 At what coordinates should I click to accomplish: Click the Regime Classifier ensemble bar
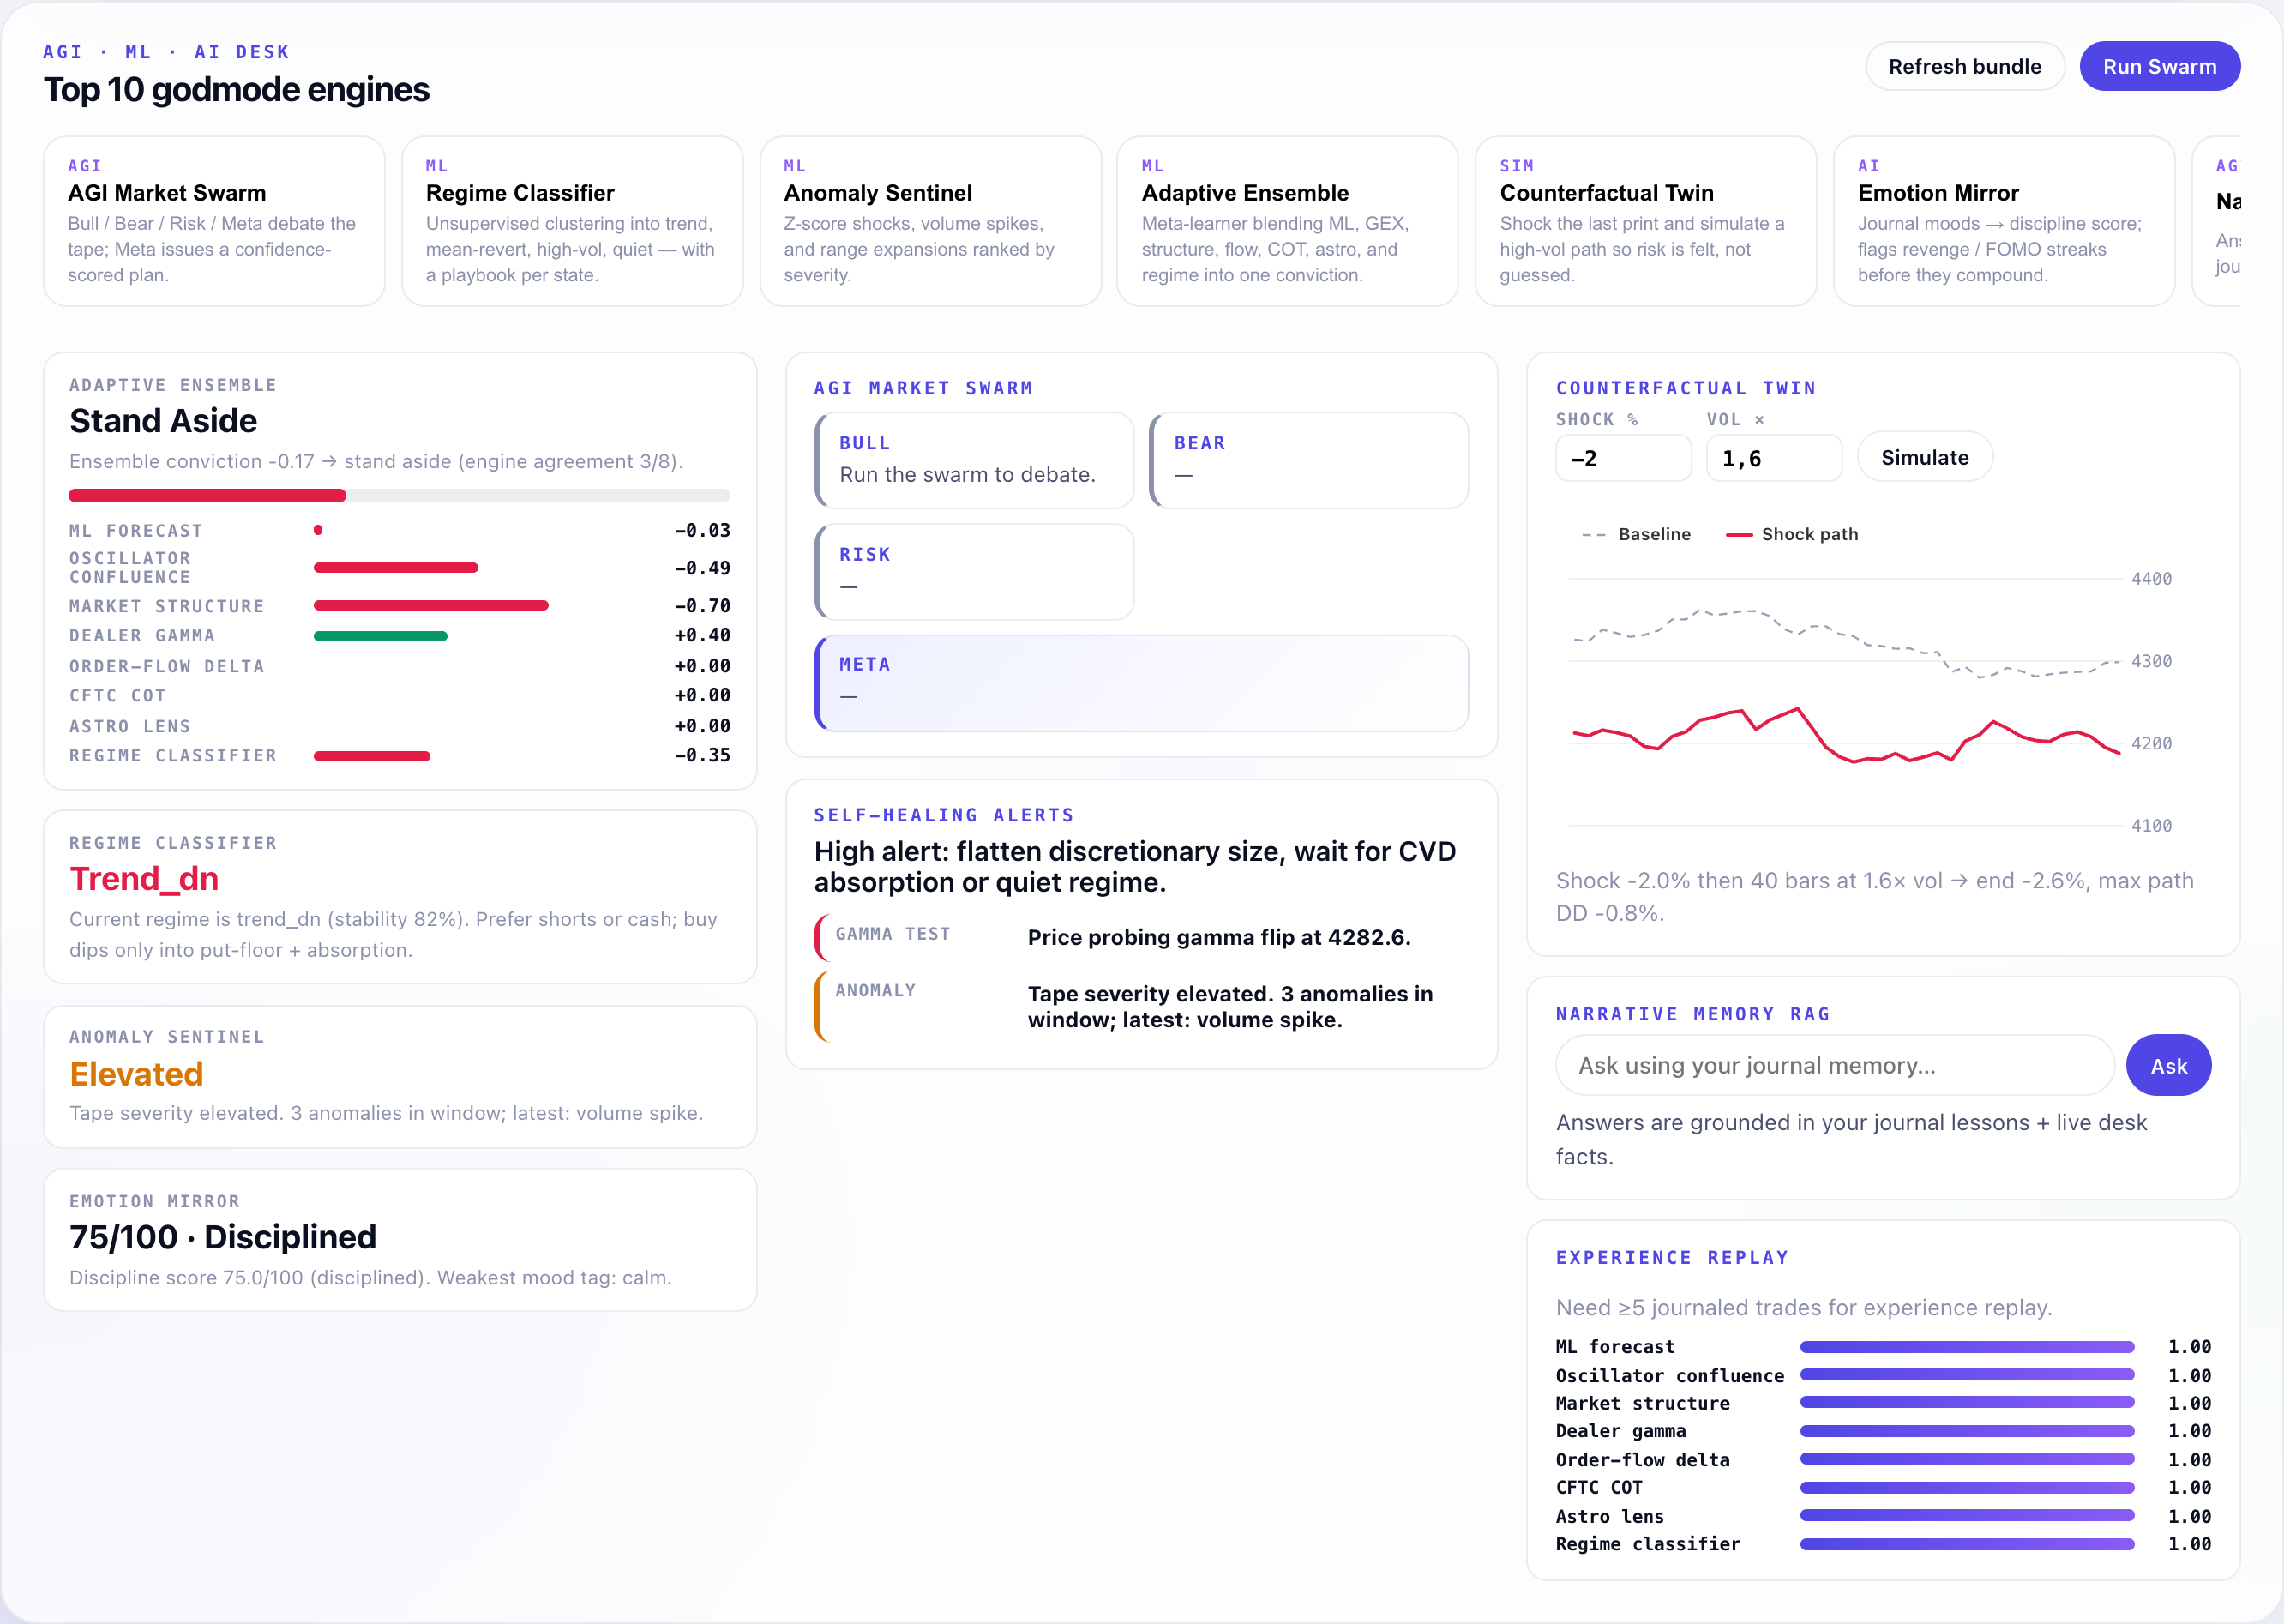coord(372,756)
